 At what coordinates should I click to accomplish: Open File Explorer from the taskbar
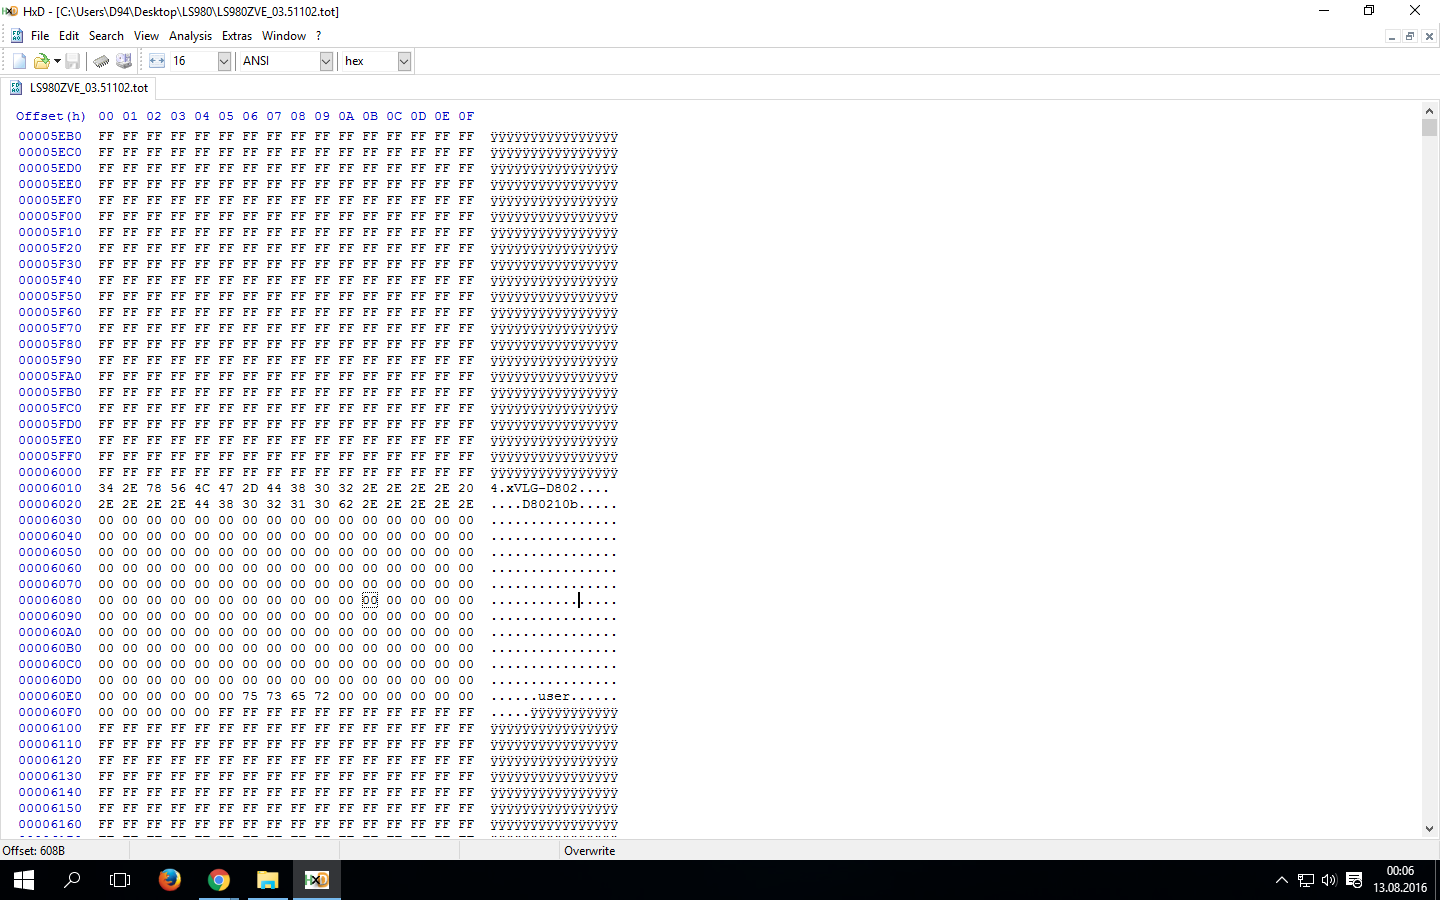point(267,880)
